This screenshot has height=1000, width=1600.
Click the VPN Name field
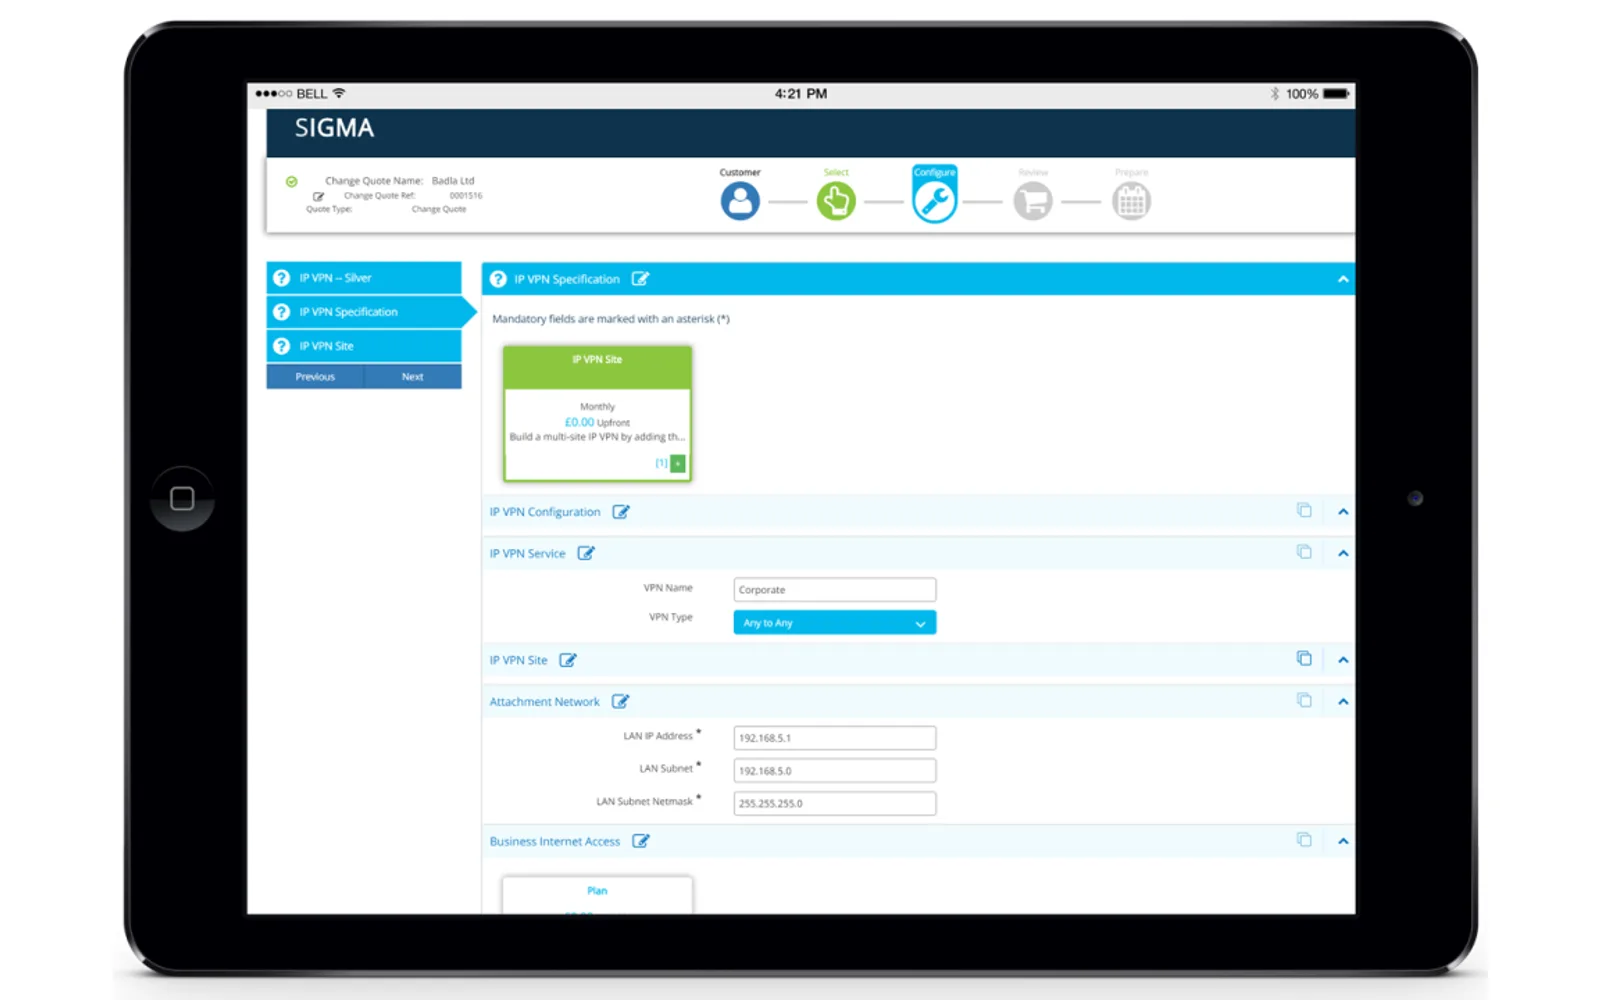pos(835,590)
